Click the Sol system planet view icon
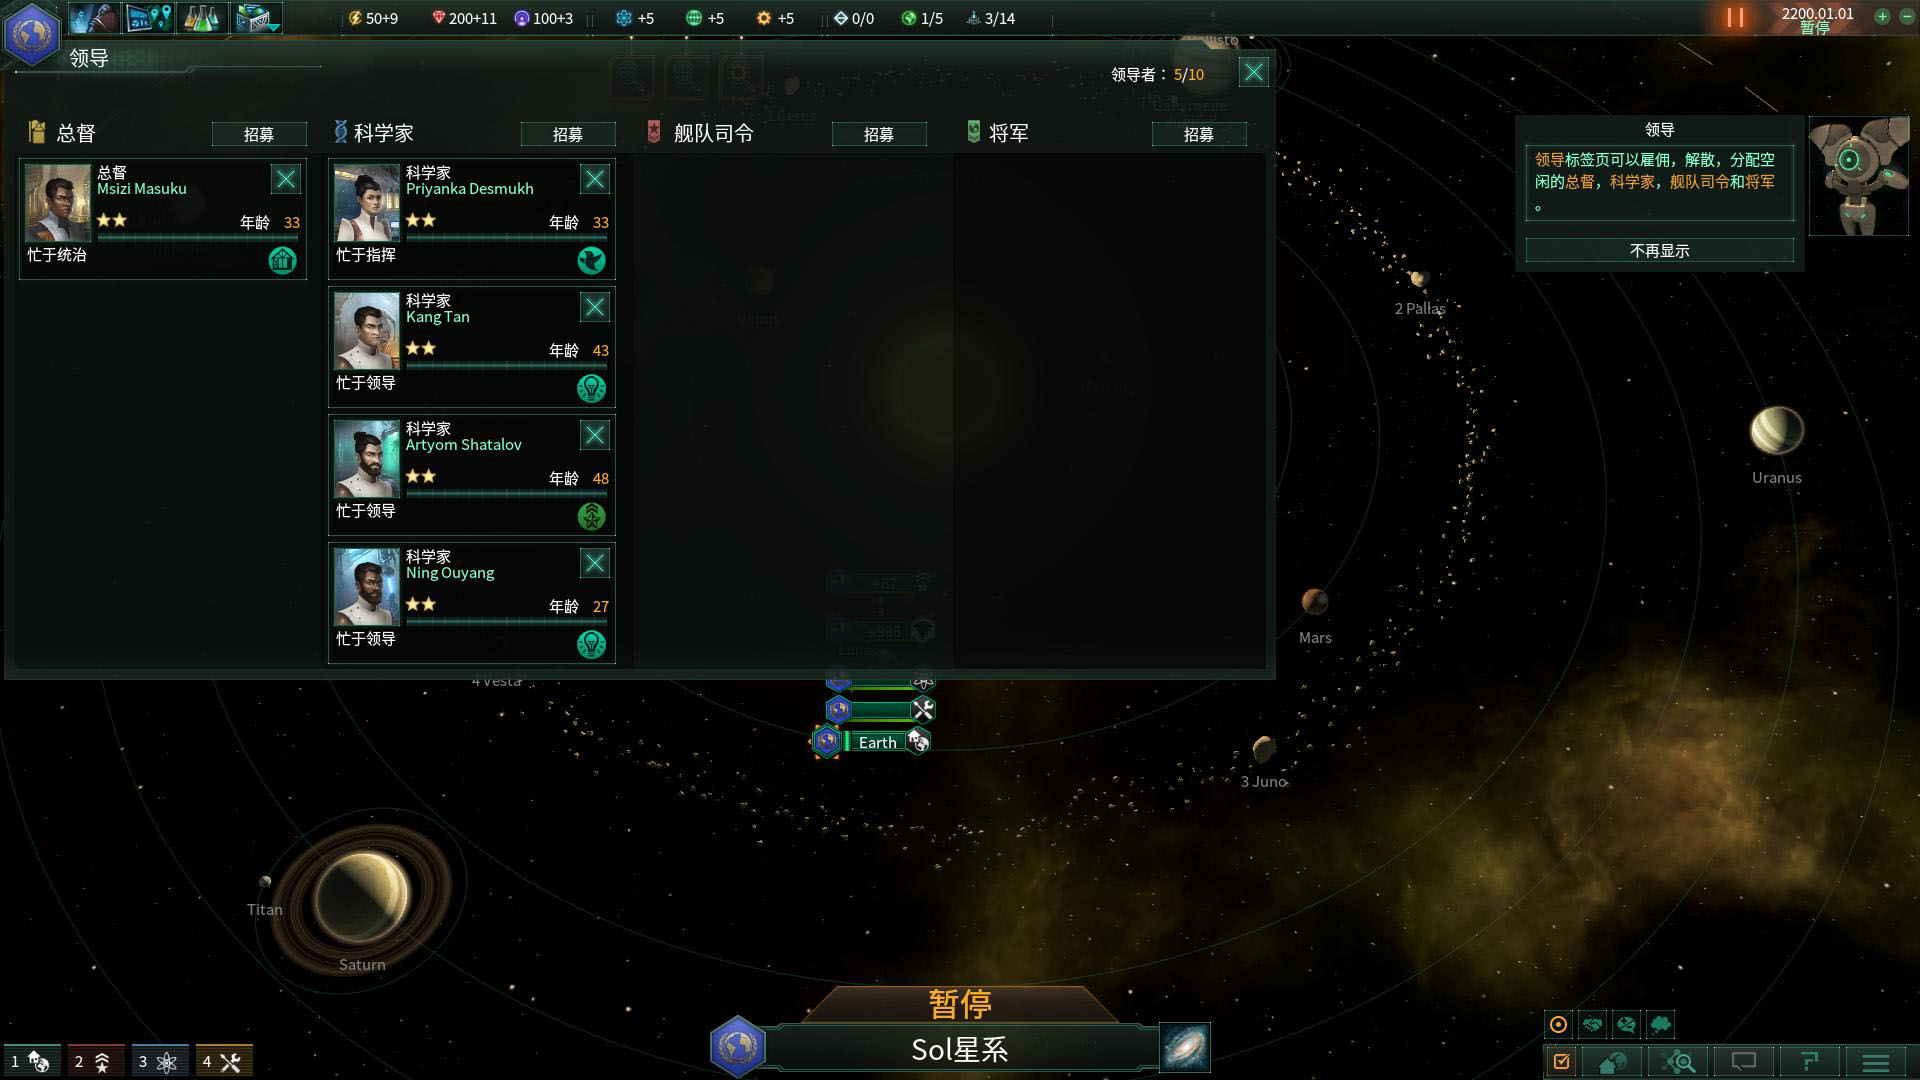Viewport: 1920px width, 1080px height. click(737, 1046)
